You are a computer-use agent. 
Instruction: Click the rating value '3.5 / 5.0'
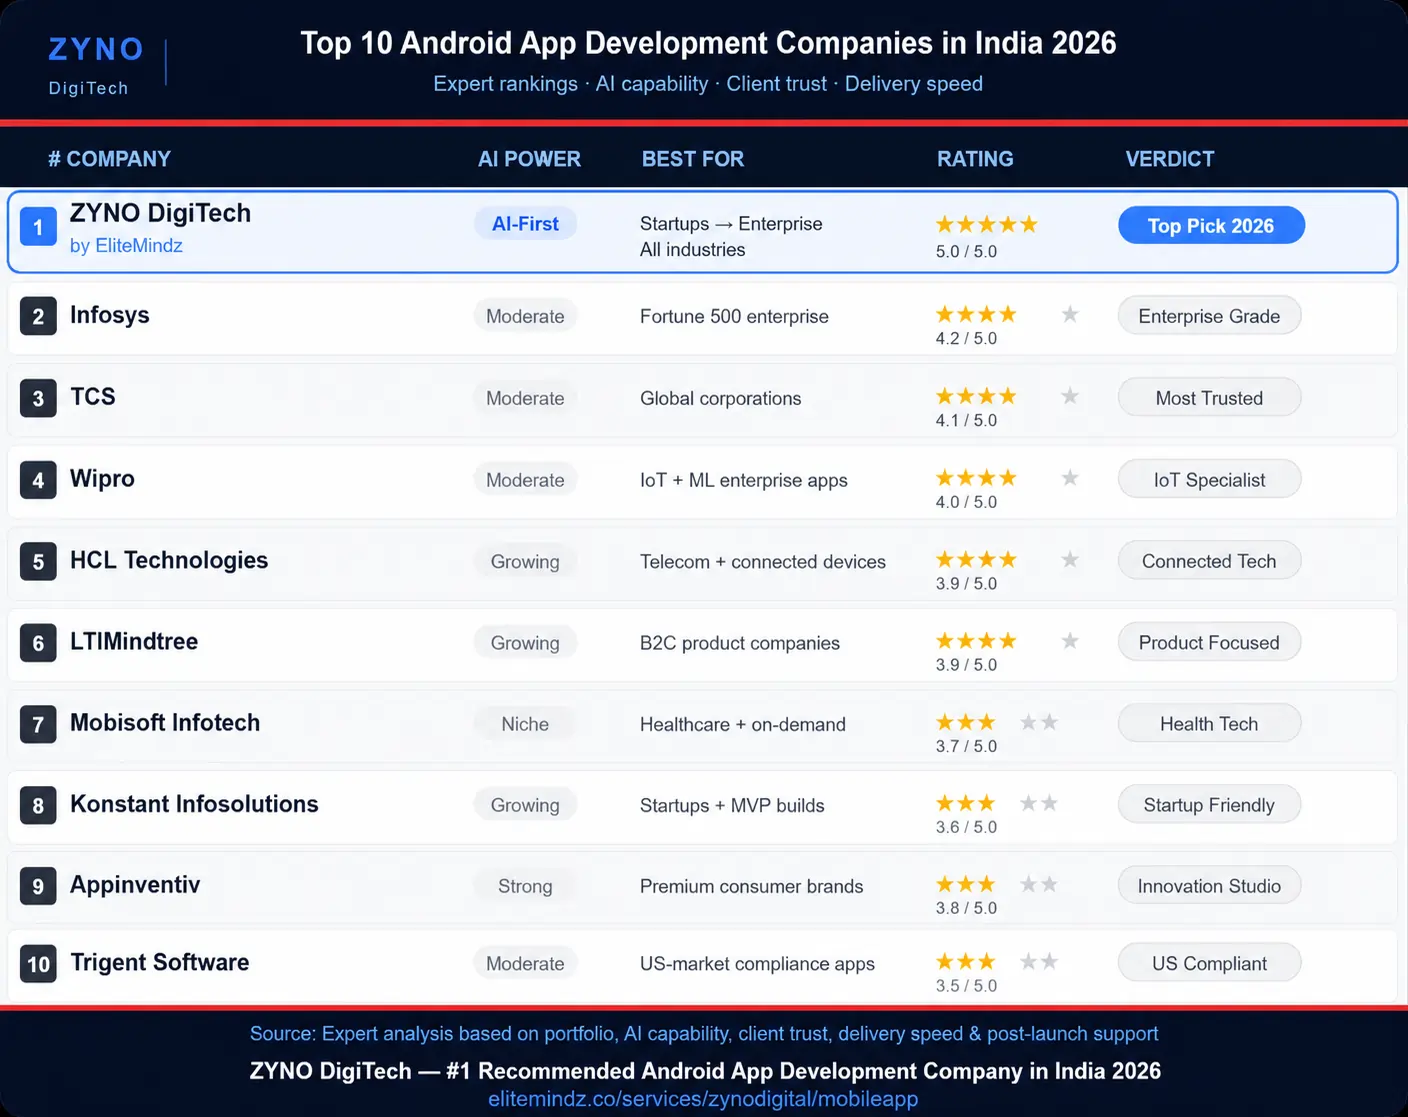coord(966,986)
